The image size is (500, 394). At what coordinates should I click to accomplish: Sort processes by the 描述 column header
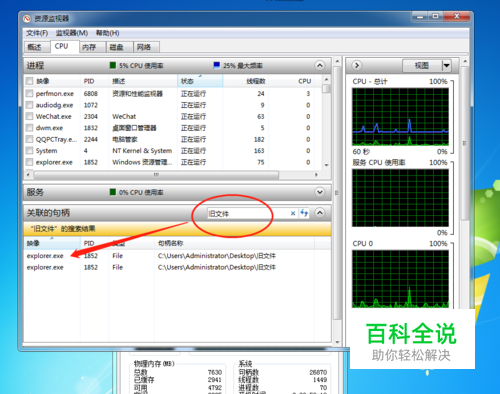[143, 81]
